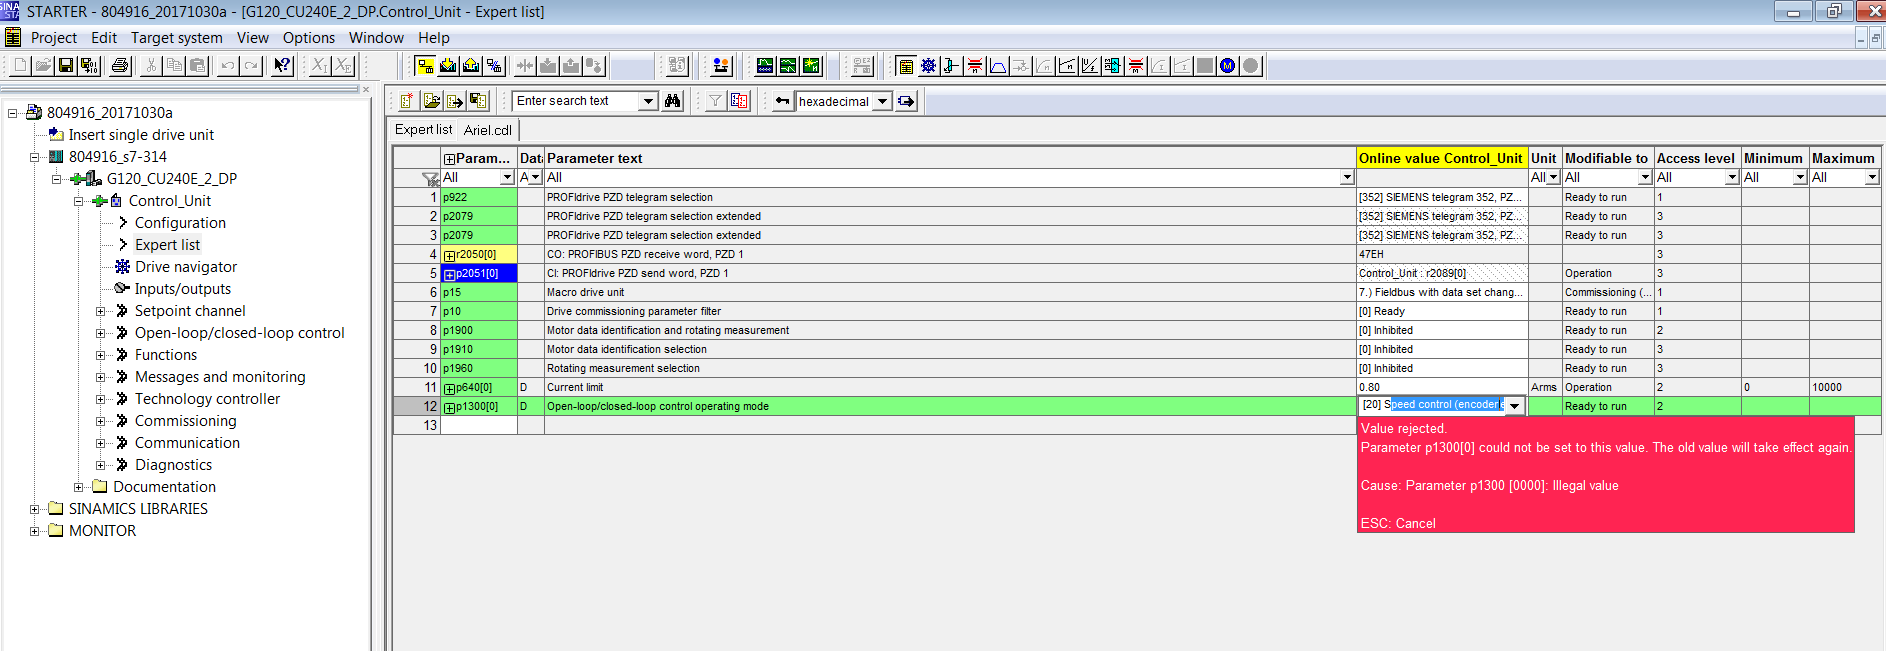Click the New project icon

click(20, 66)
